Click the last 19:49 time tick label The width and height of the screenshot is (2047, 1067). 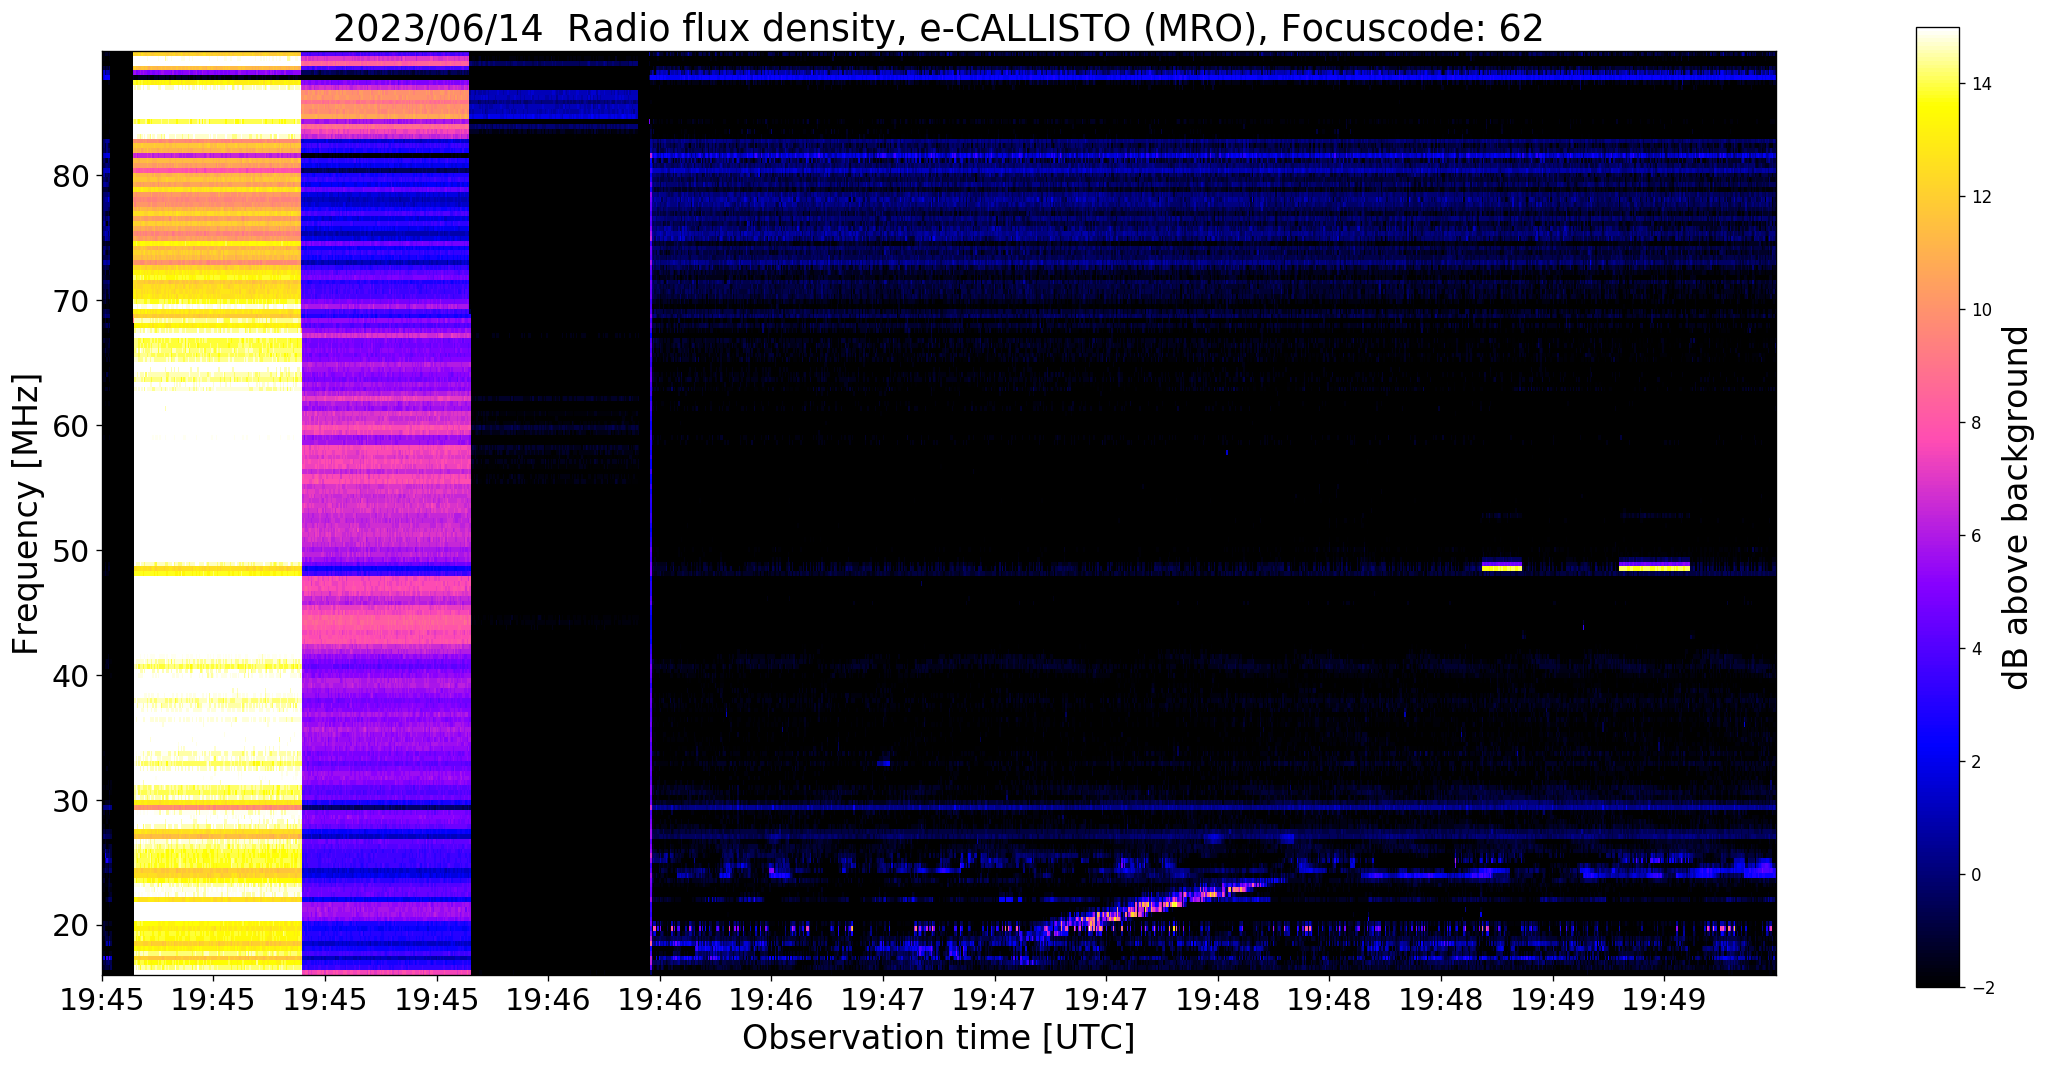pos(1664,998)
